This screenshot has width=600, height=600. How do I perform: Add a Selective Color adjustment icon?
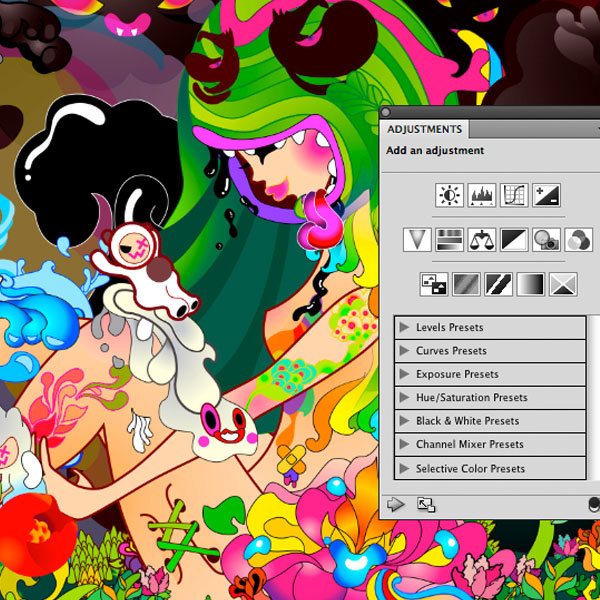pyautogui.click(x=563, y=284)
